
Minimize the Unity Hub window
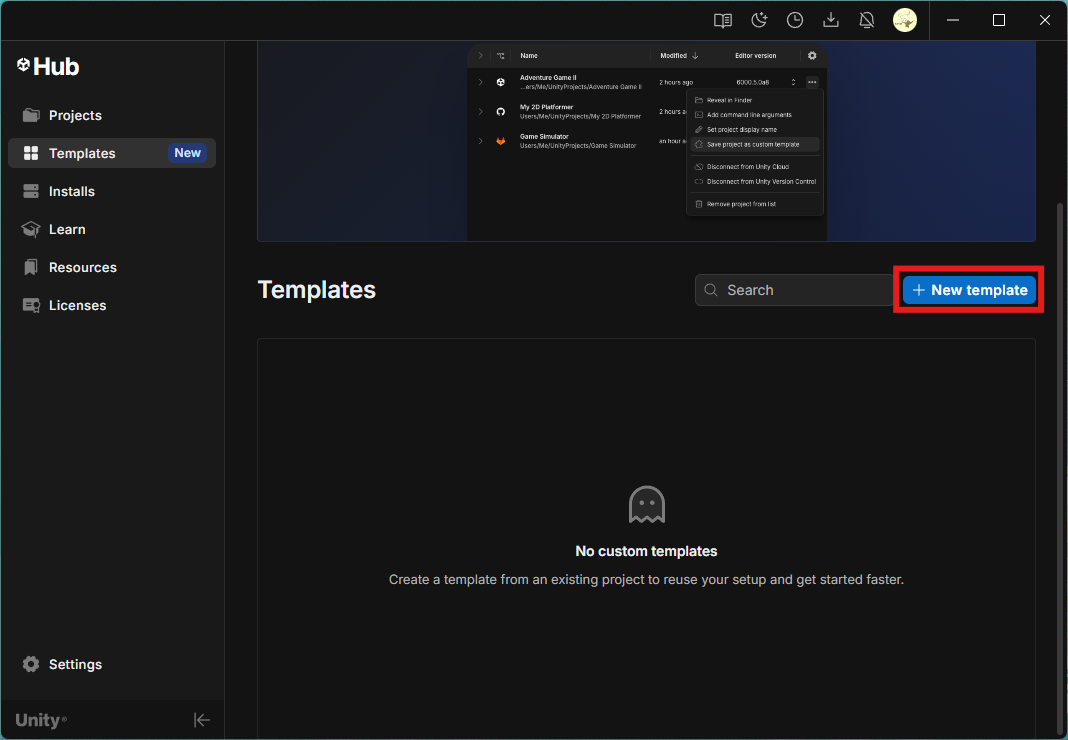(953, 20)
